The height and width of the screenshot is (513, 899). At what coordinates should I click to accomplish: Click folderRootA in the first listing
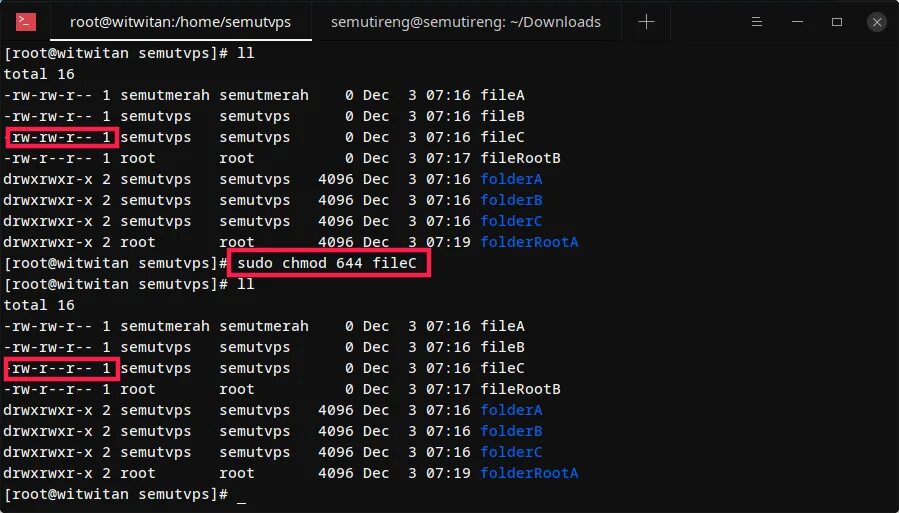click(x=529, y=242)
